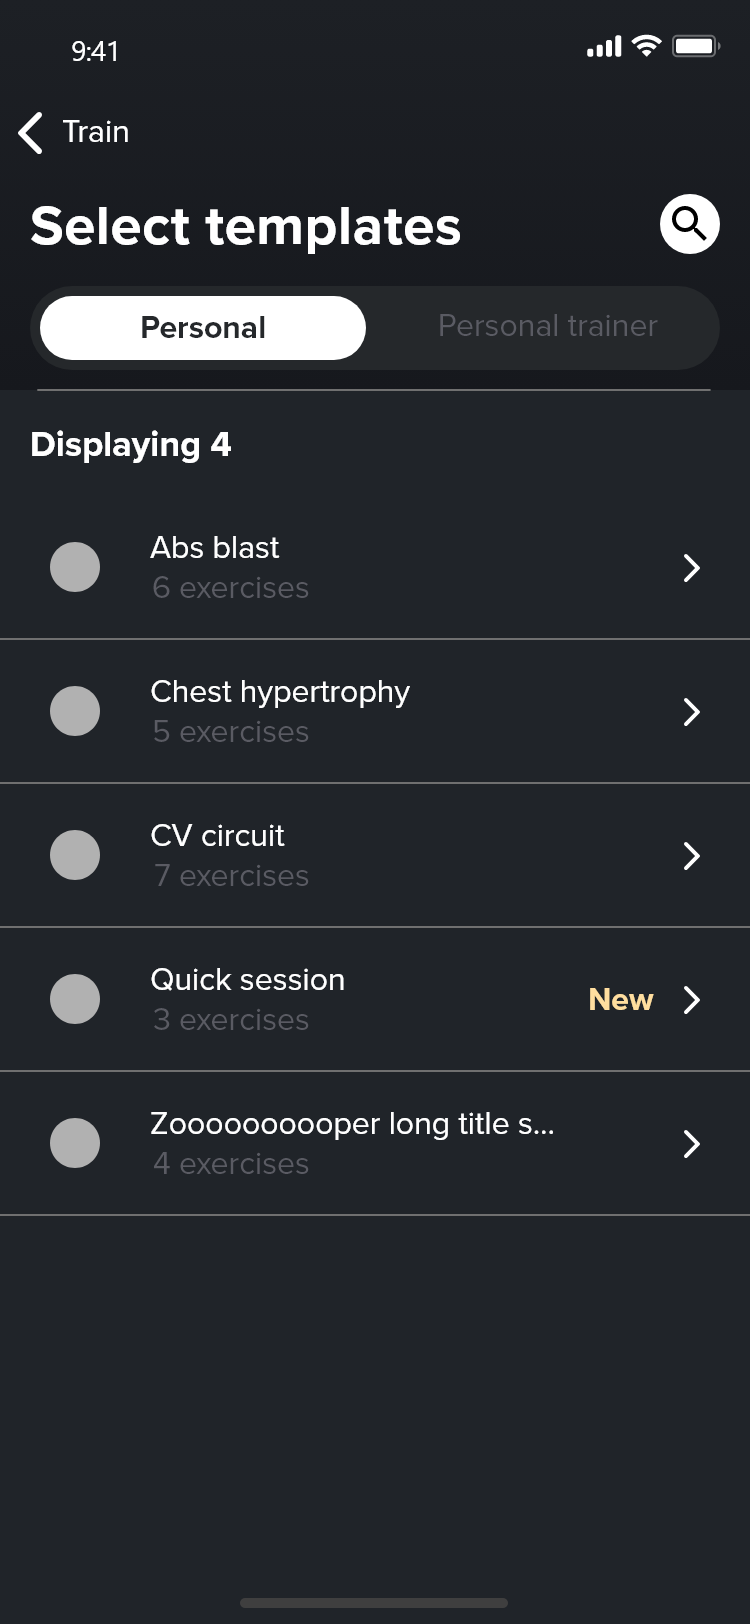Screen dimensions: 750x1624
Task: Tap the Wi-Fi status icon
Action: tap(647, 46)
